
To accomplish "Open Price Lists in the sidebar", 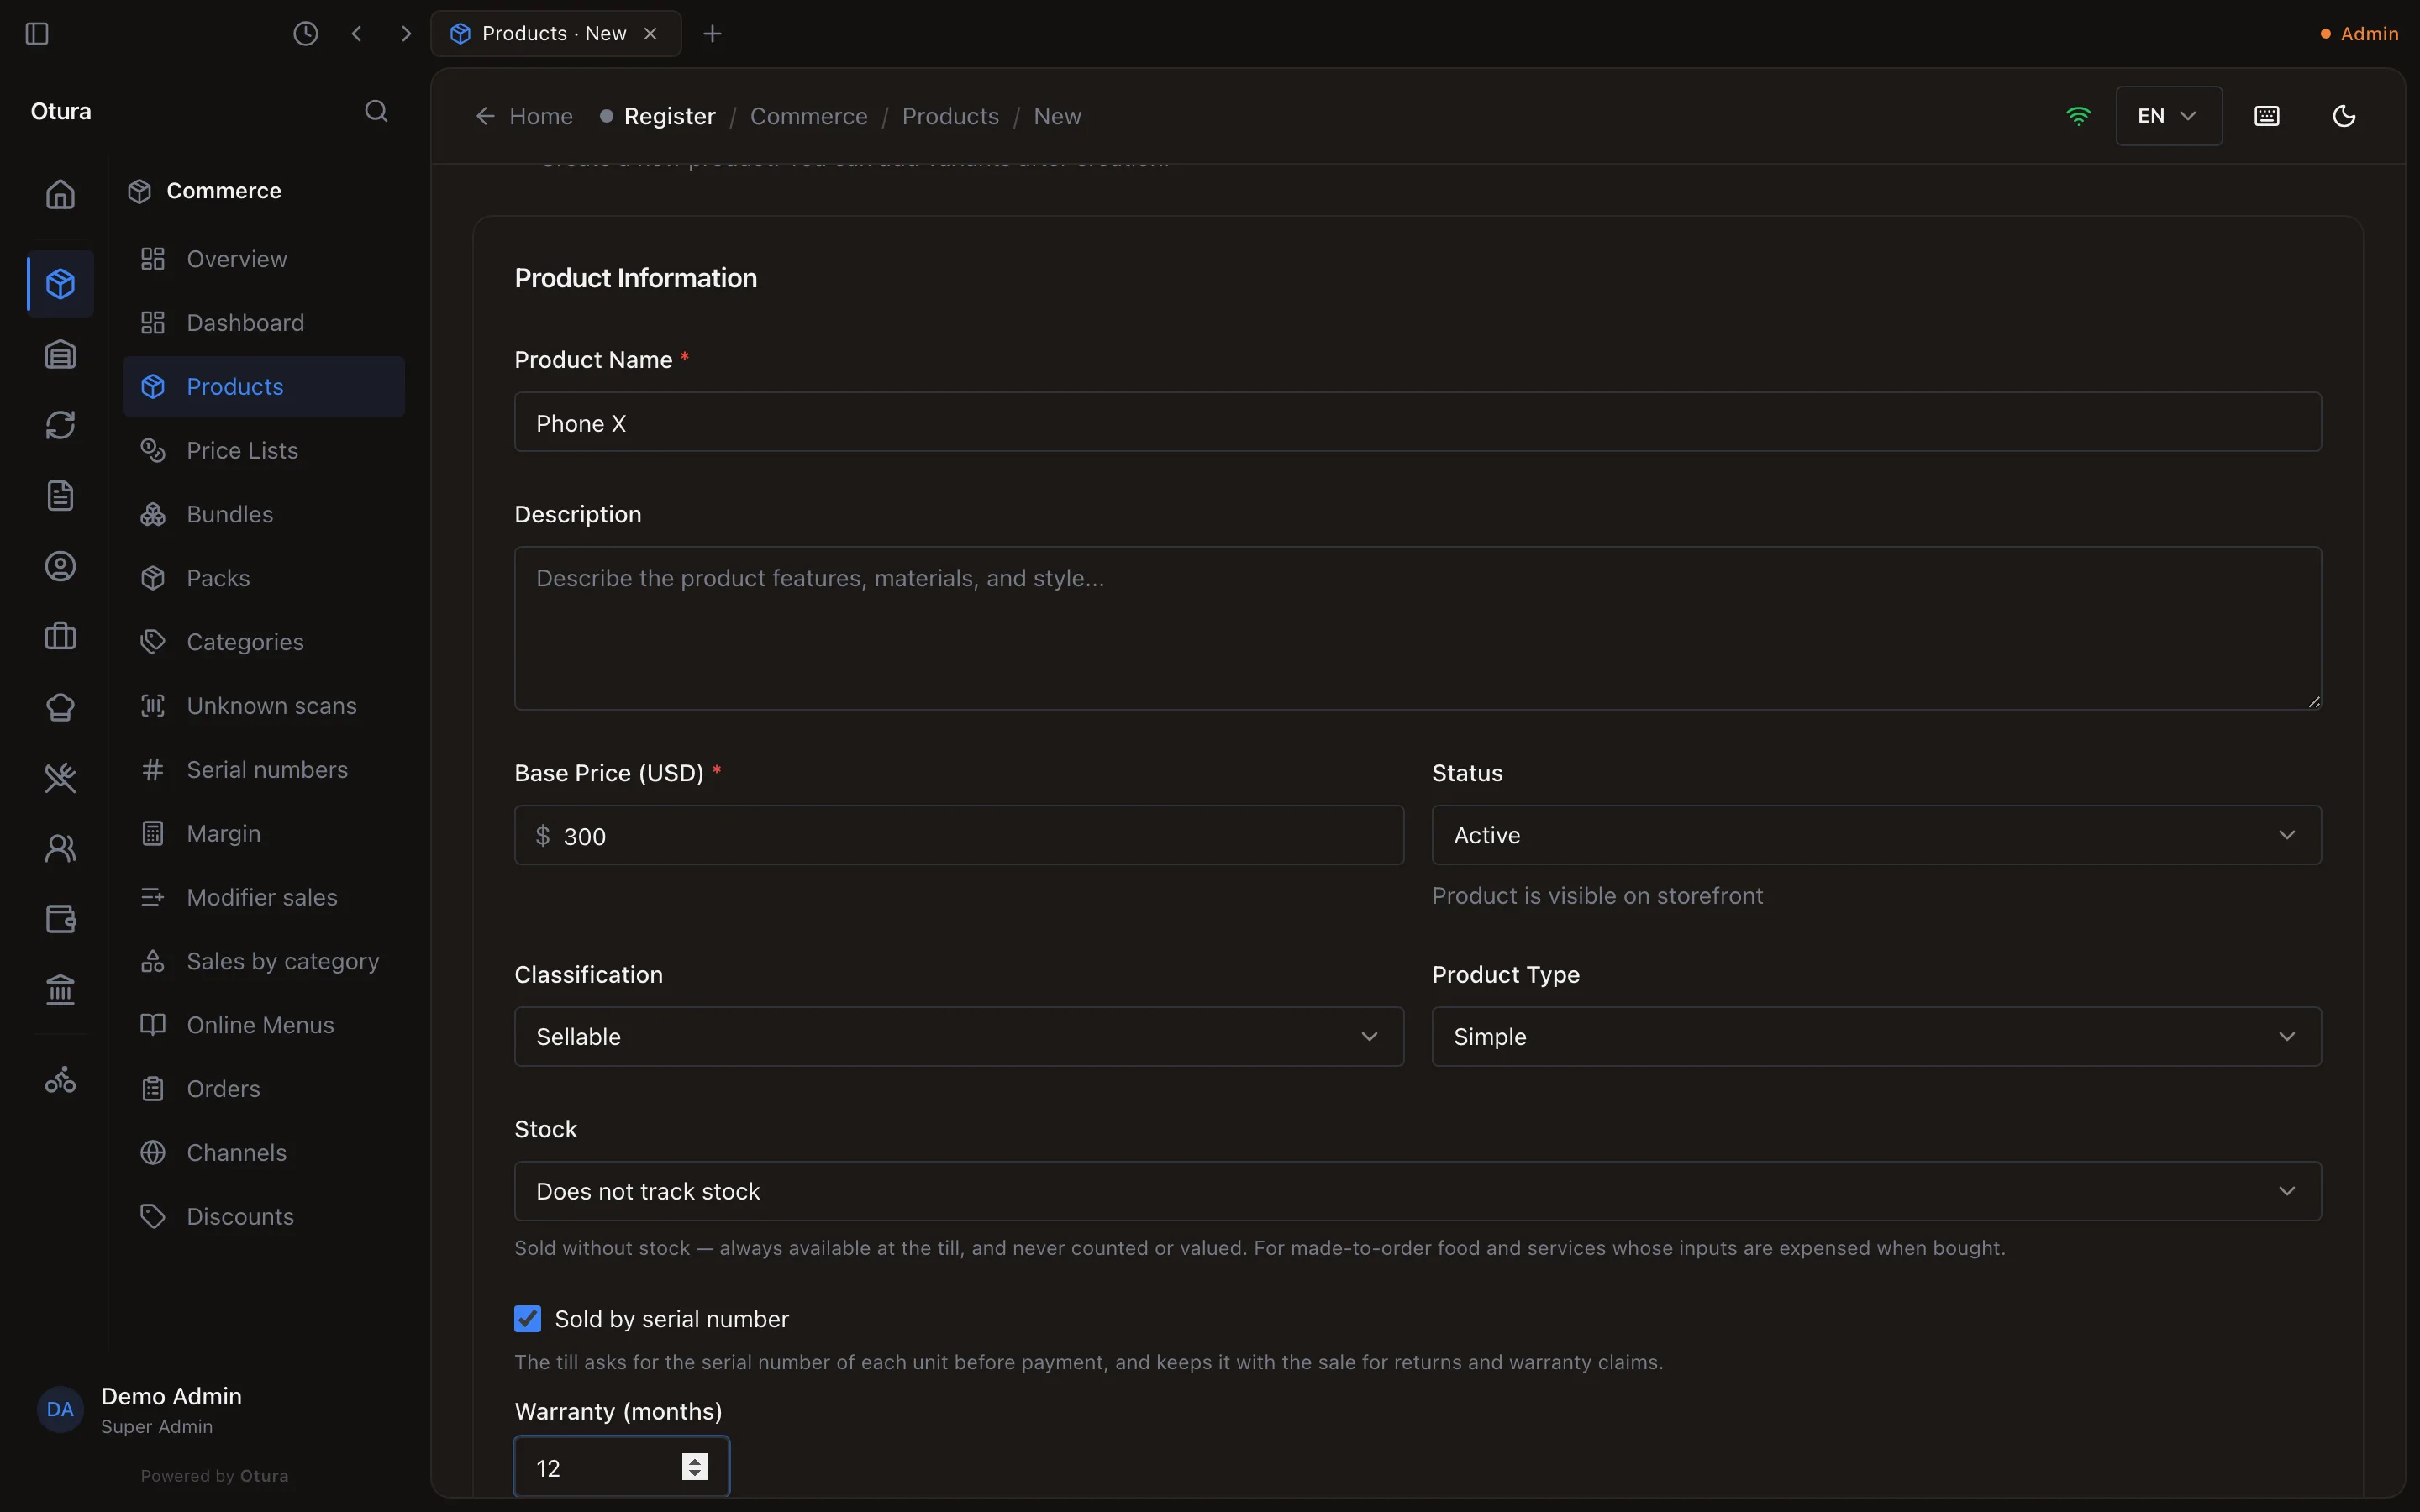I will tap(263, 450).
